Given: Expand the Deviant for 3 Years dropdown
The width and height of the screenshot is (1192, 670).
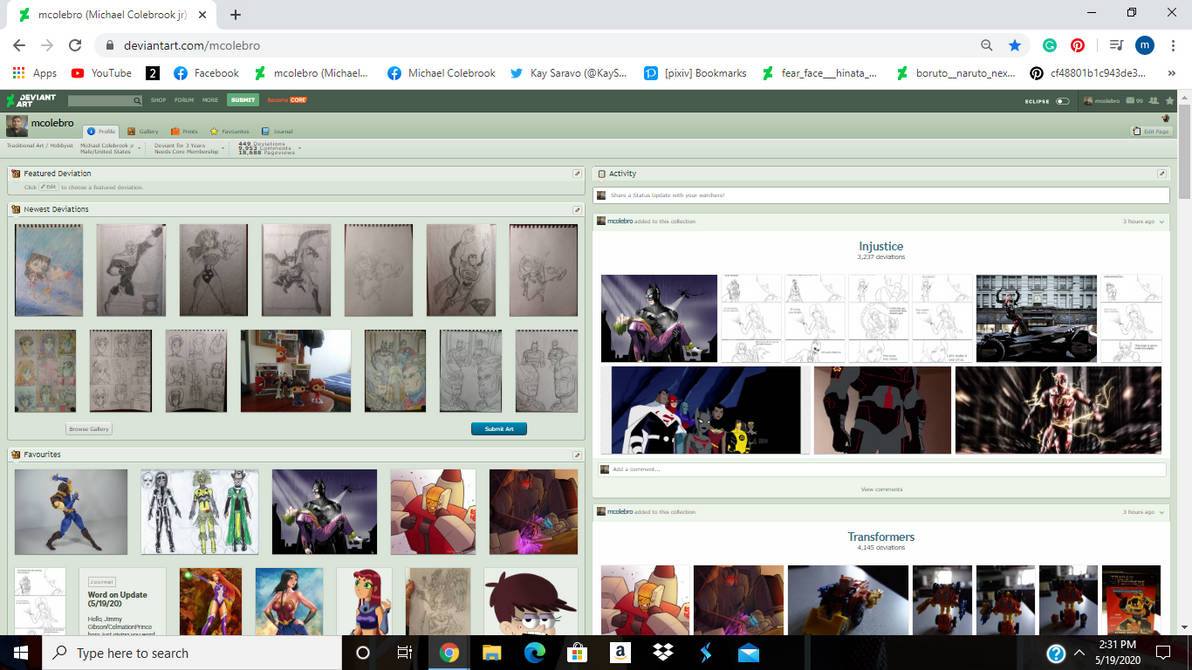Looking at the screenshot, I should click(x=223, y=148).
